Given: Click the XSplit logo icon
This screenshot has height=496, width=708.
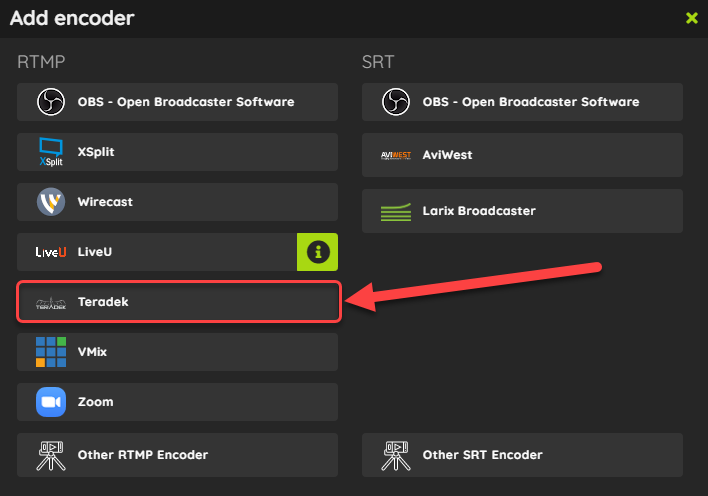Looking at the screenshot, I should click(51, 152).
